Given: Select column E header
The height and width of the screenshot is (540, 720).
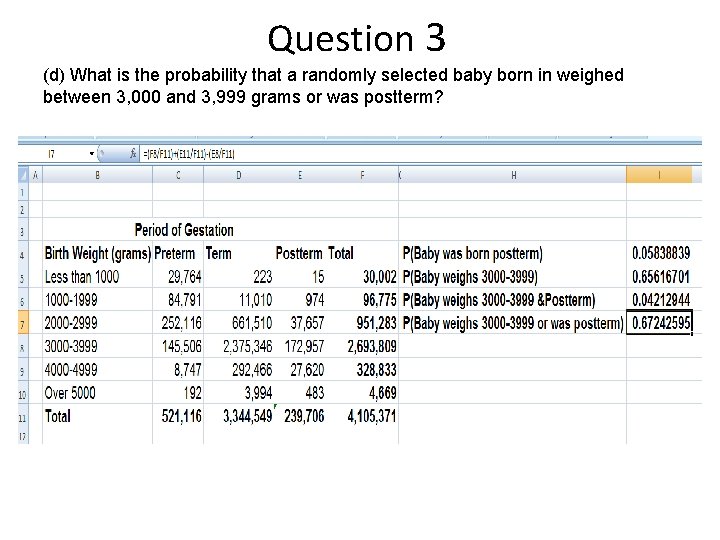Looking at the screenshot, I should [300, 175].
